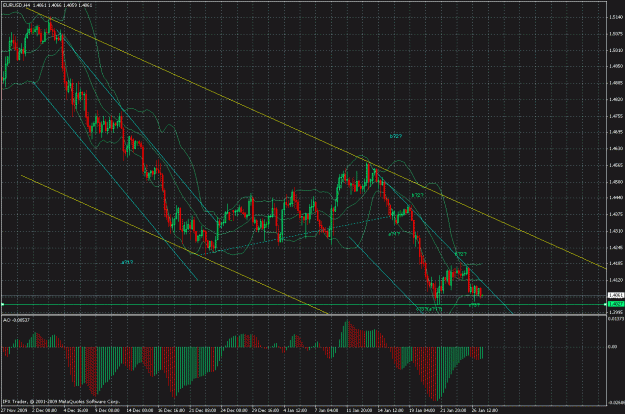Select the 1.4310 price axis label

point(616,231)
